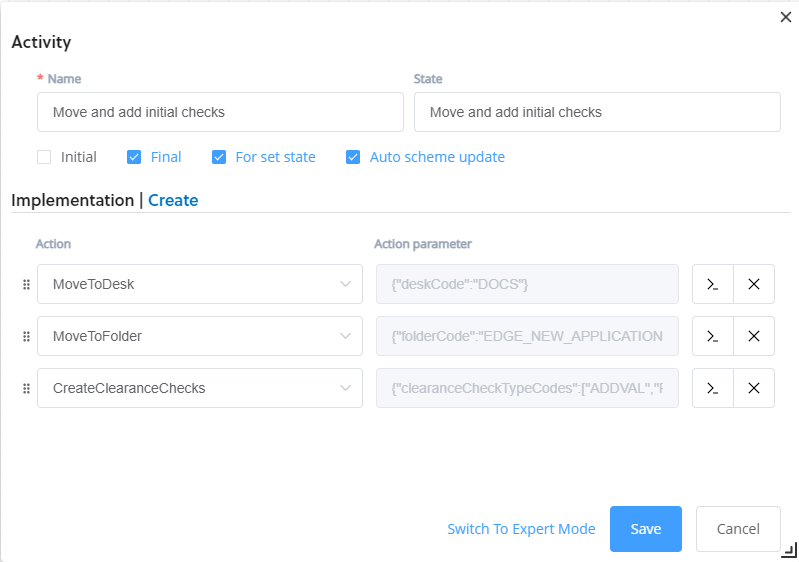Viewport: 799px width, 562px height.
Task: Click the Implementation heading
Action: 72,200
